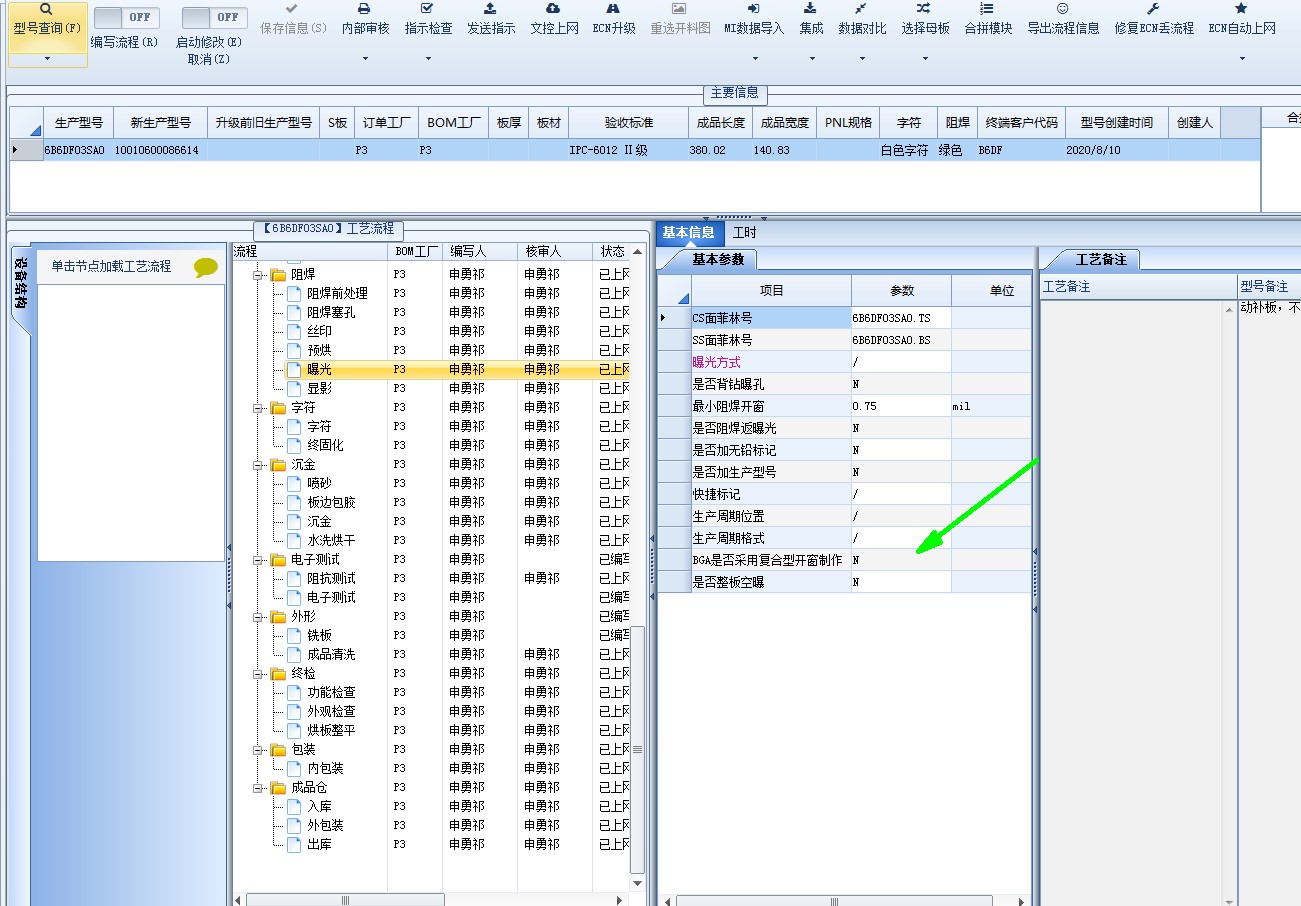
Task: Sort by the 验收标准 column header
Action: [628, 123]
